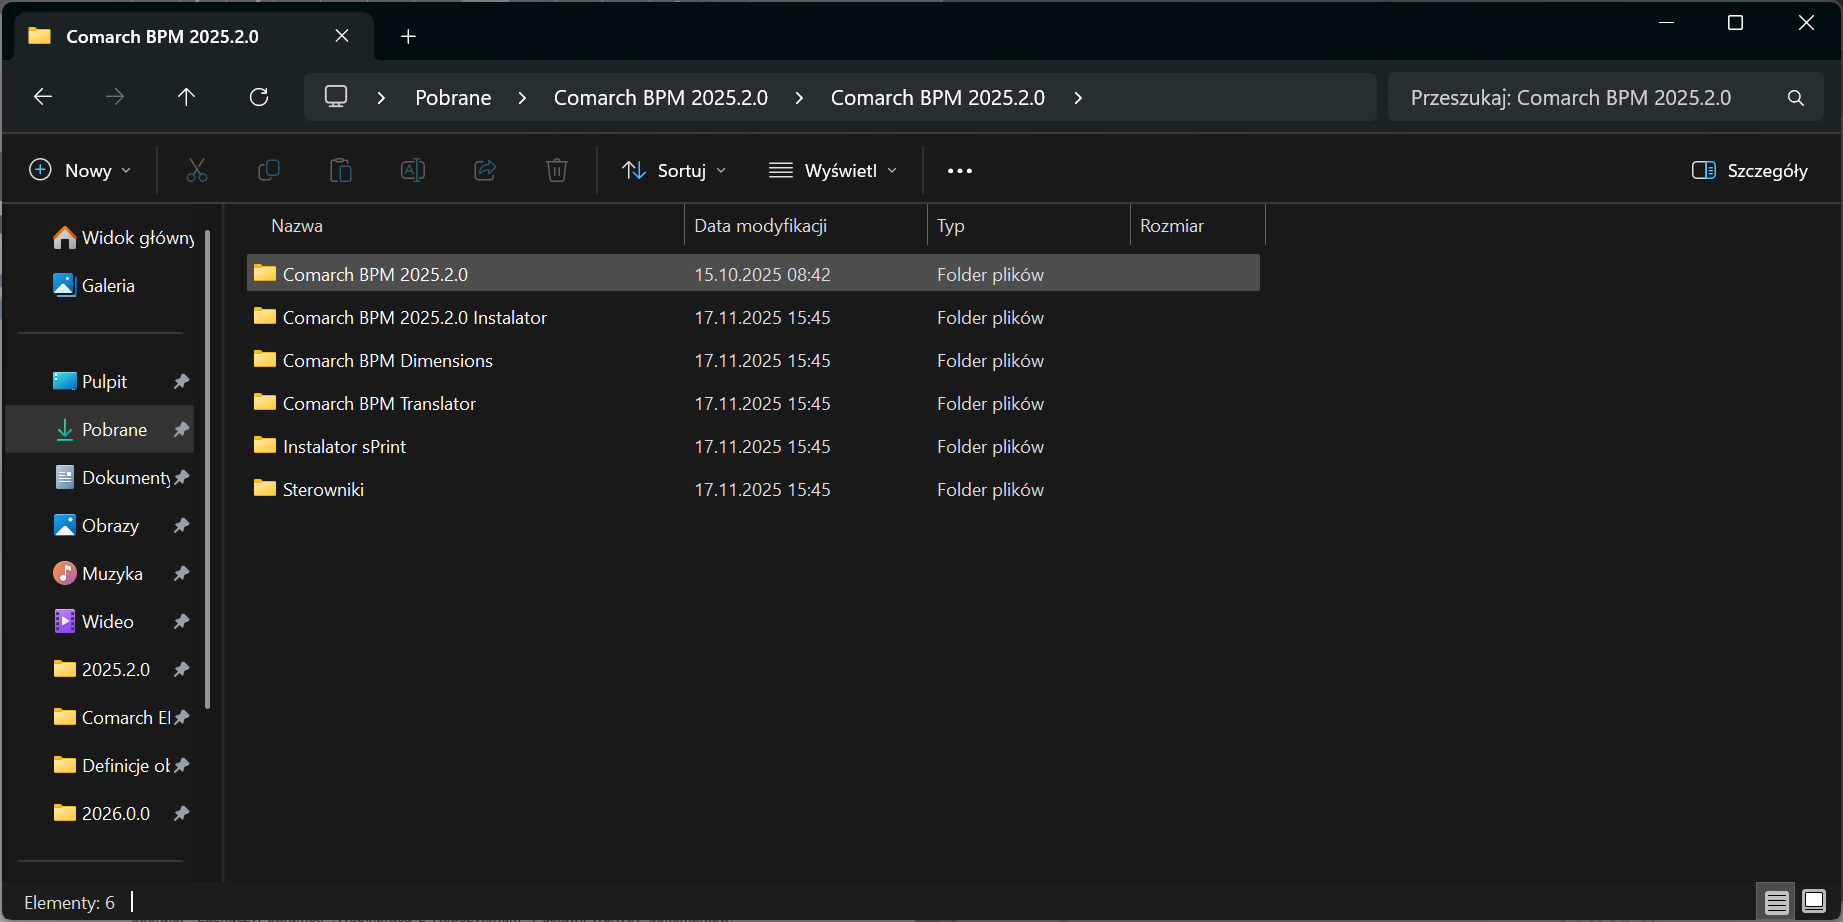Open a new tab with plus button
1843x922 pixels.
(408, 37)
